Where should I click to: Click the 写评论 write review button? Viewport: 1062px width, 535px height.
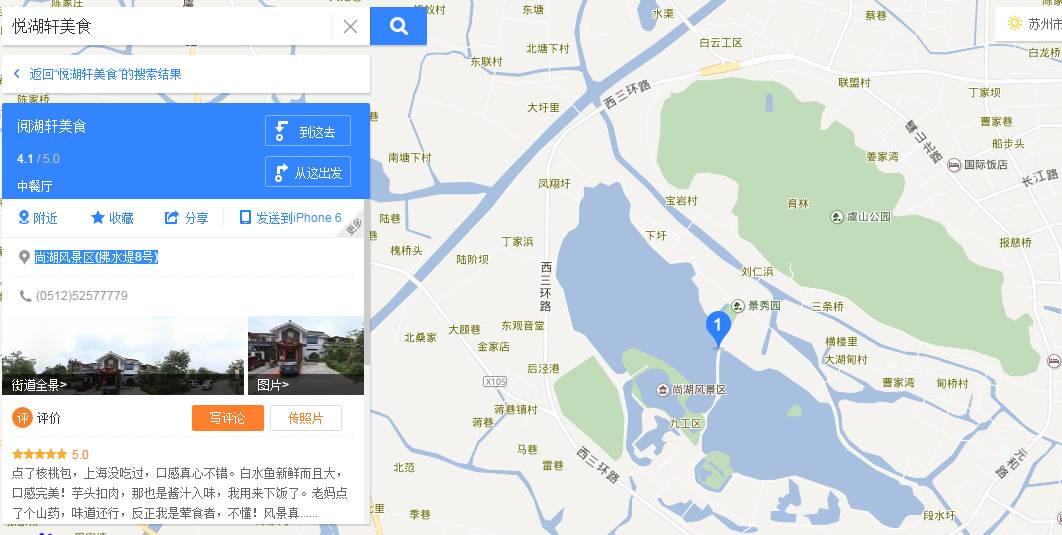(228, 418)
